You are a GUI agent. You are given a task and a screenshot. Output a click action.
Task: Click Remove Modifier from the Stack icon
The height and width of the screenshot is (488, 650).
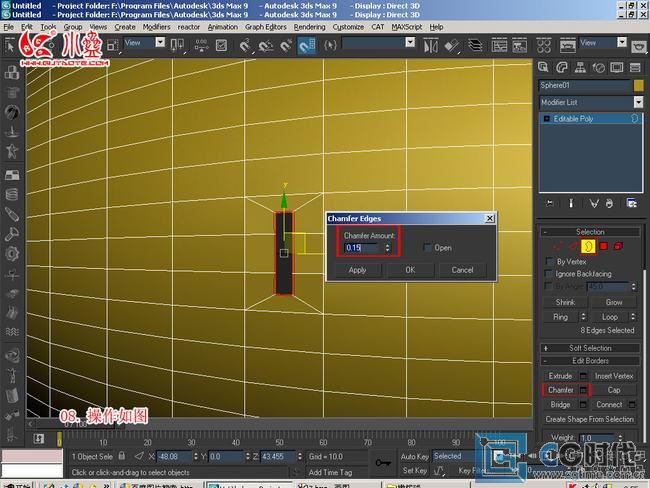point(609,203)
